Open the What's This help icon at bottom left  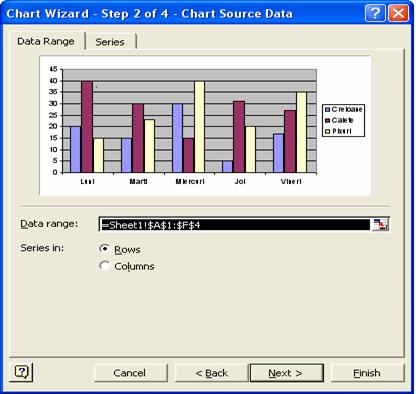22,372
